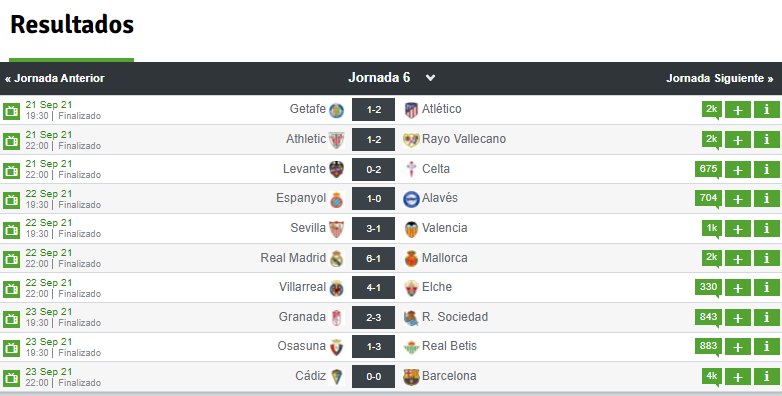Click the Atlético club crest
This screenshot has width=782, height=396.
point(411,110)
